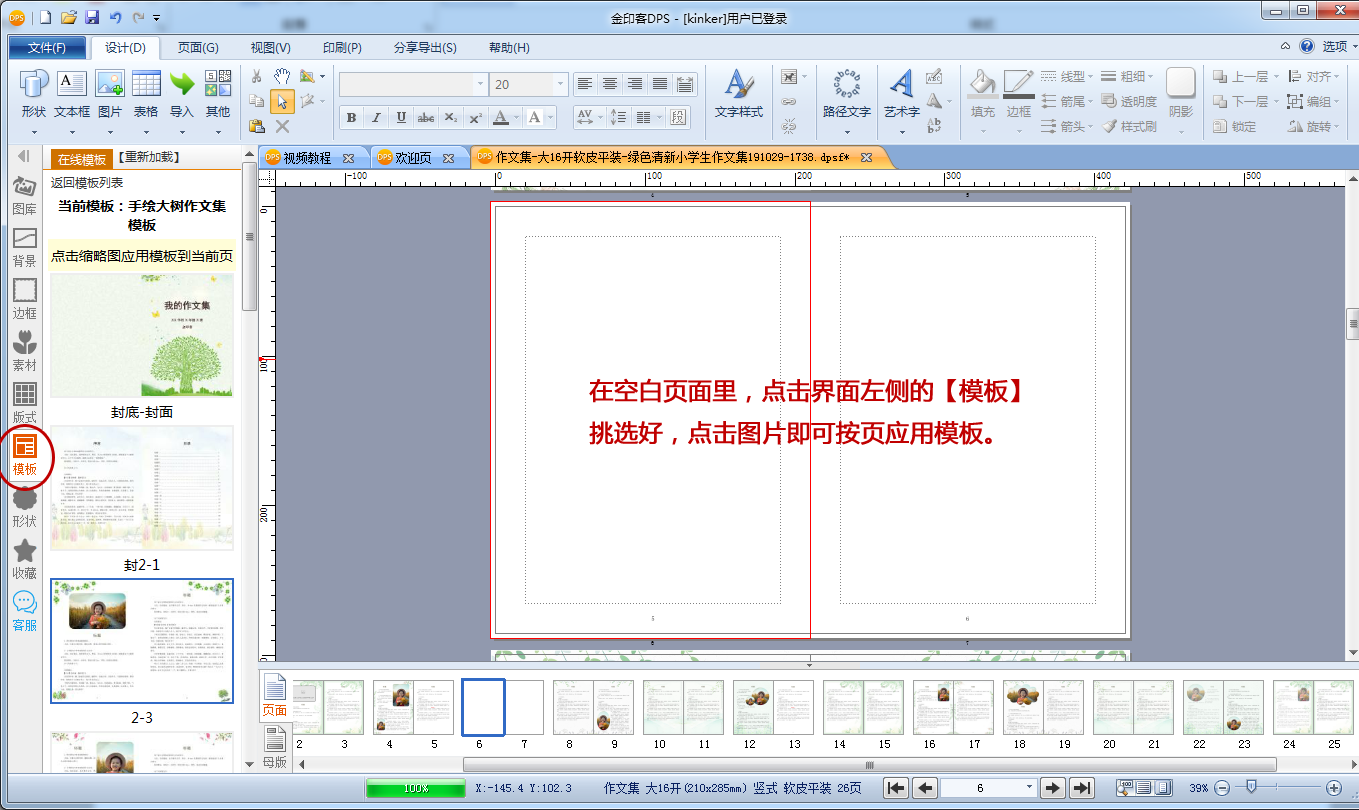Open the 版式 layout sidebar panel
The width and height of the screenshot is (1359, 810).
[x=24, y=403]
